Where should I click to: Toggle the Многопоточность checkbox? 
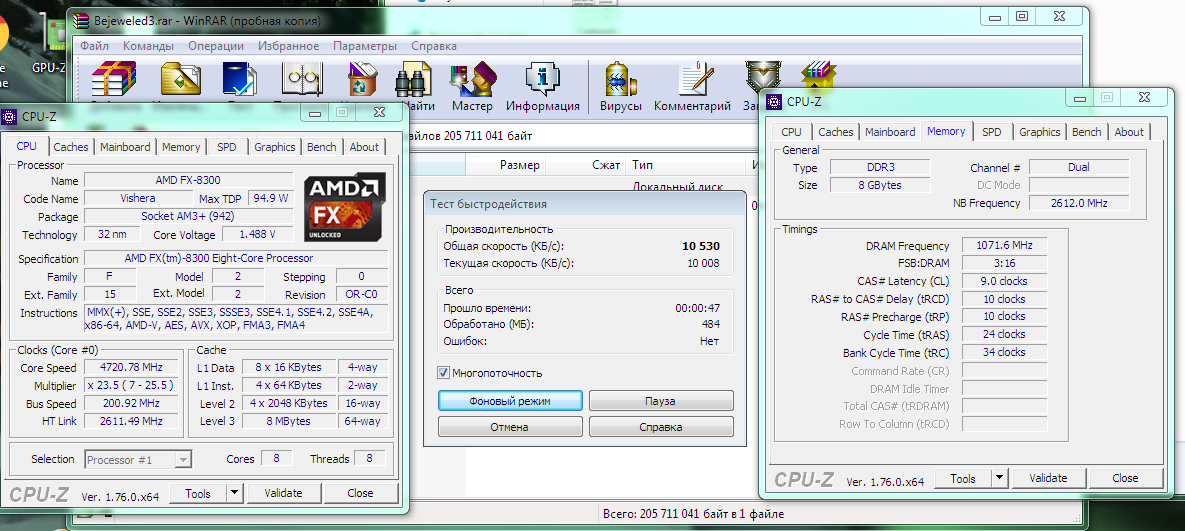click(x=444, y=373)
